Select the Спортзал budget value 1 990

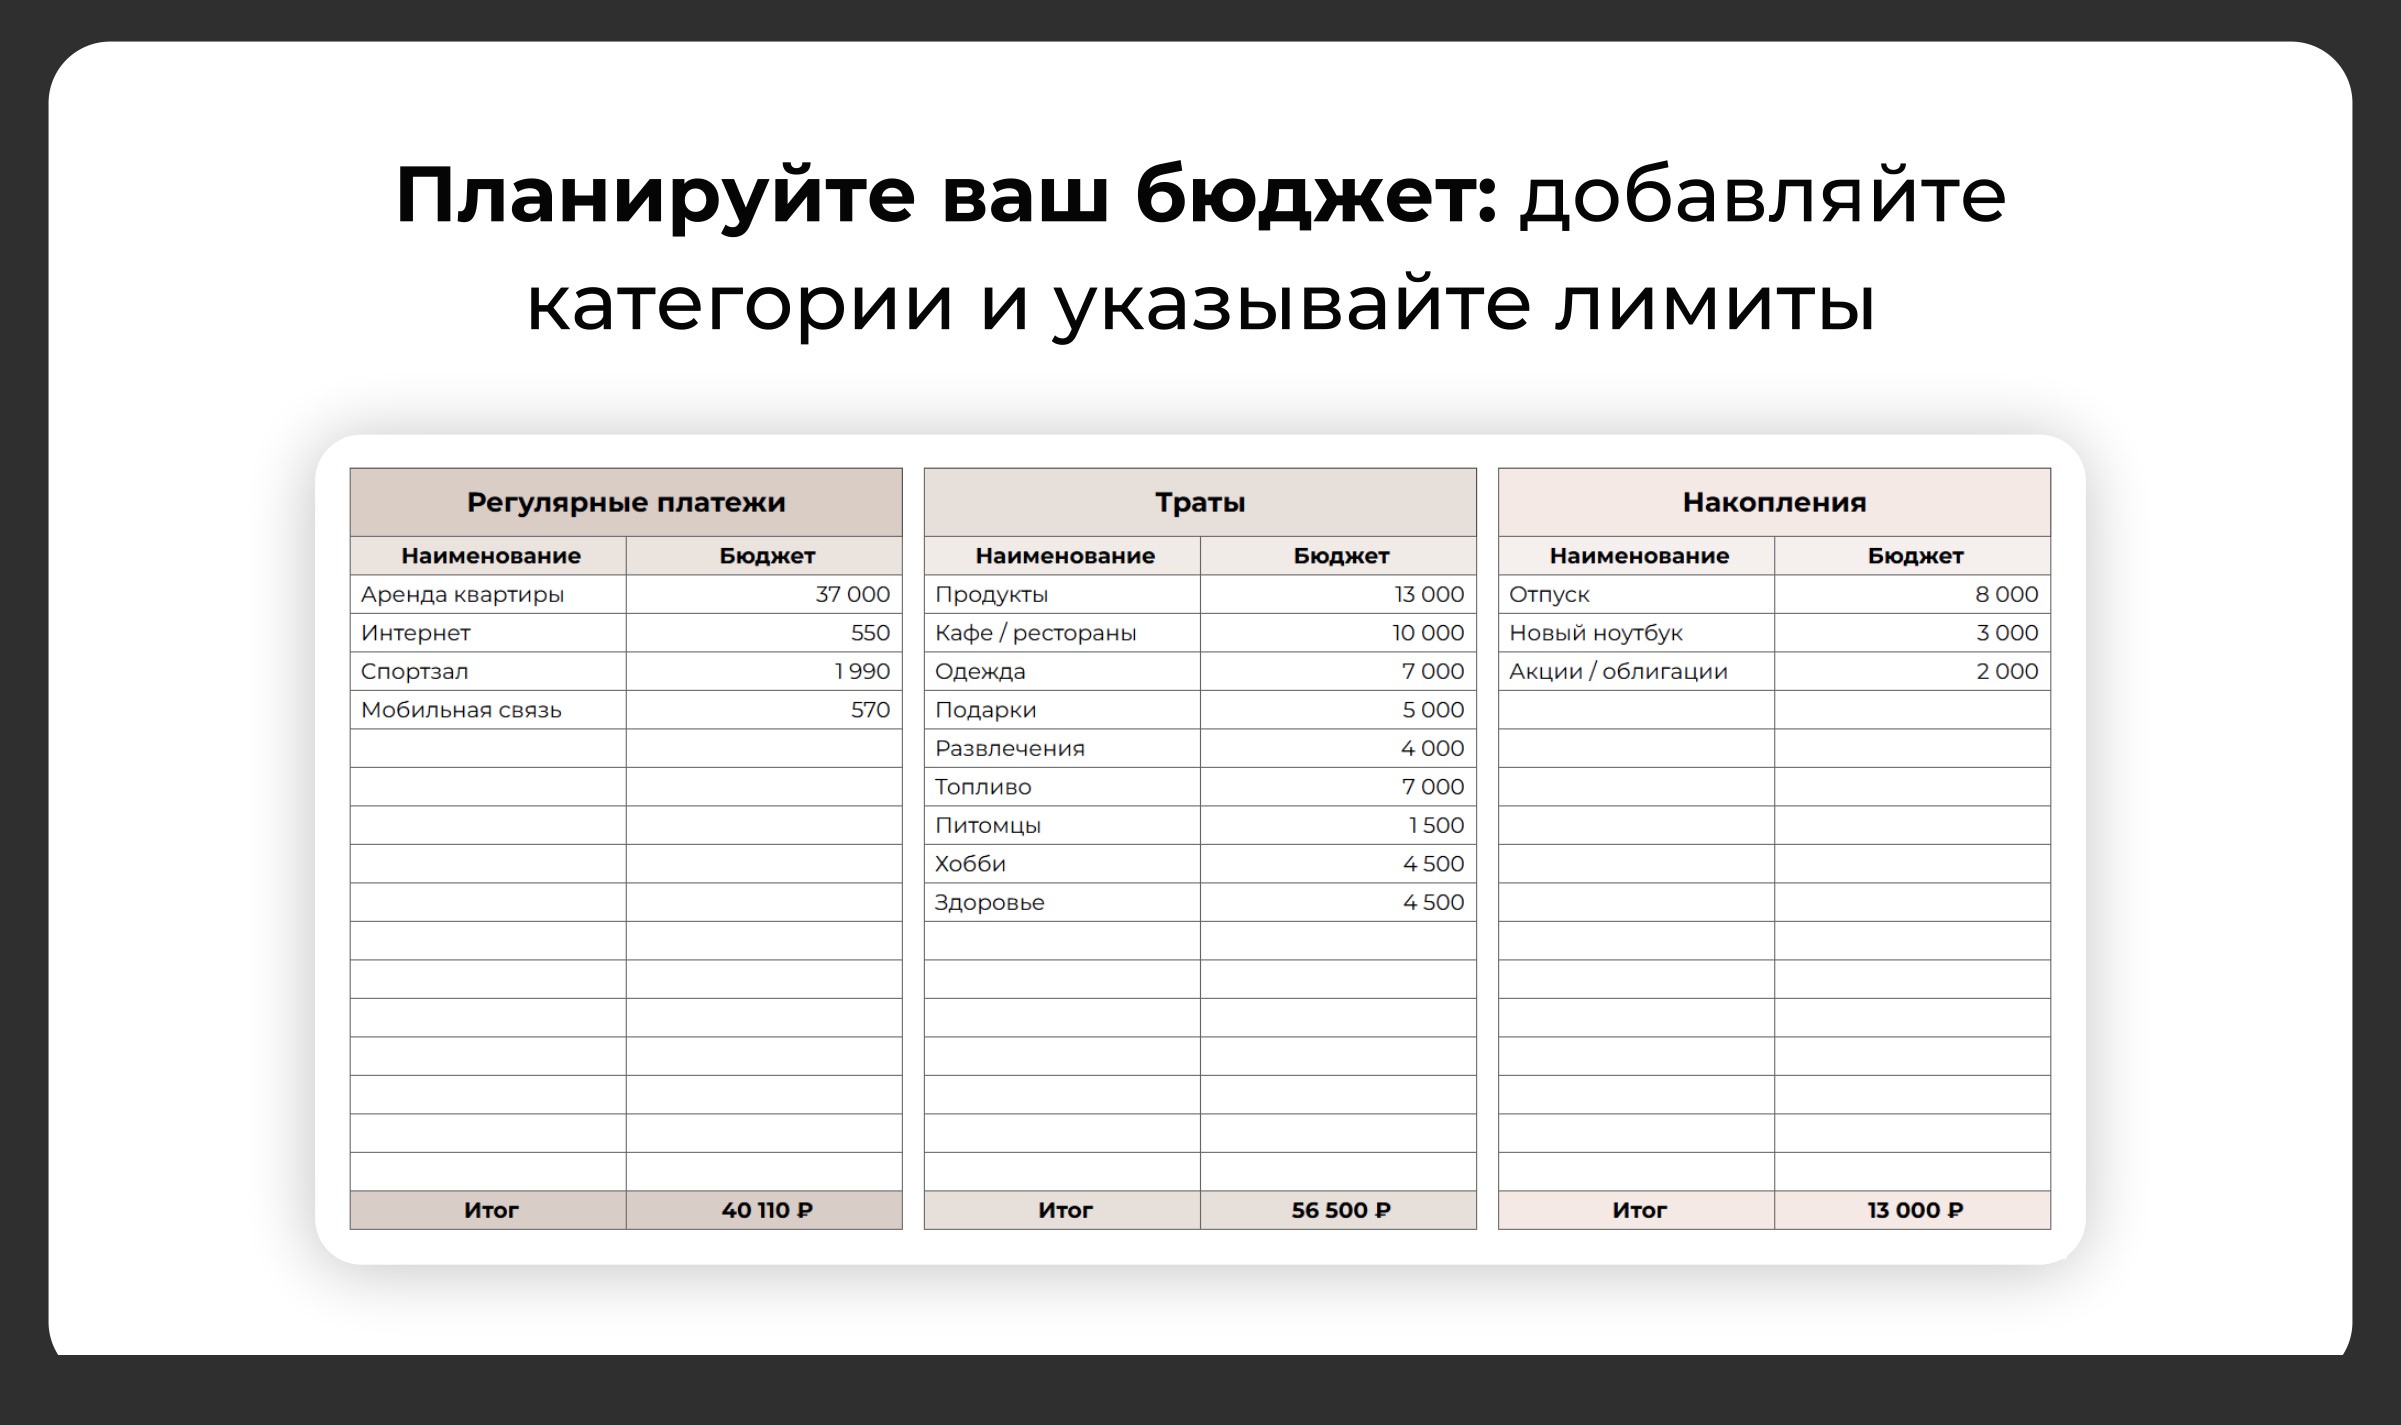pyautogui.click(x=764, y=671)
